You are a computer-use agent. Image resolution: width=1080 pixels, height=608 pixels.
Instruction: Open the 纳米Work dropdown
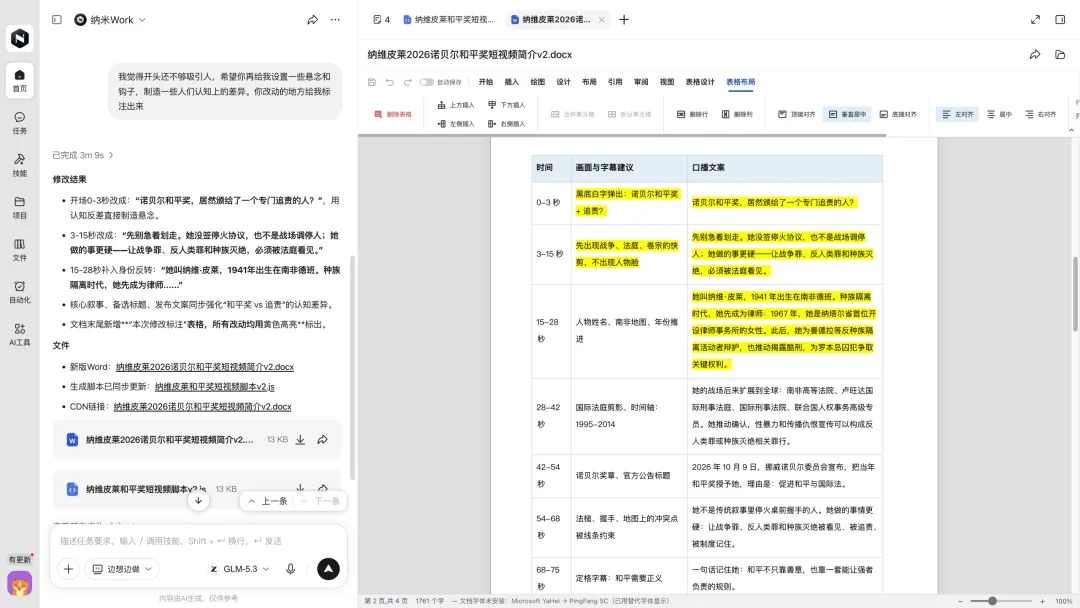click(110, 20)
